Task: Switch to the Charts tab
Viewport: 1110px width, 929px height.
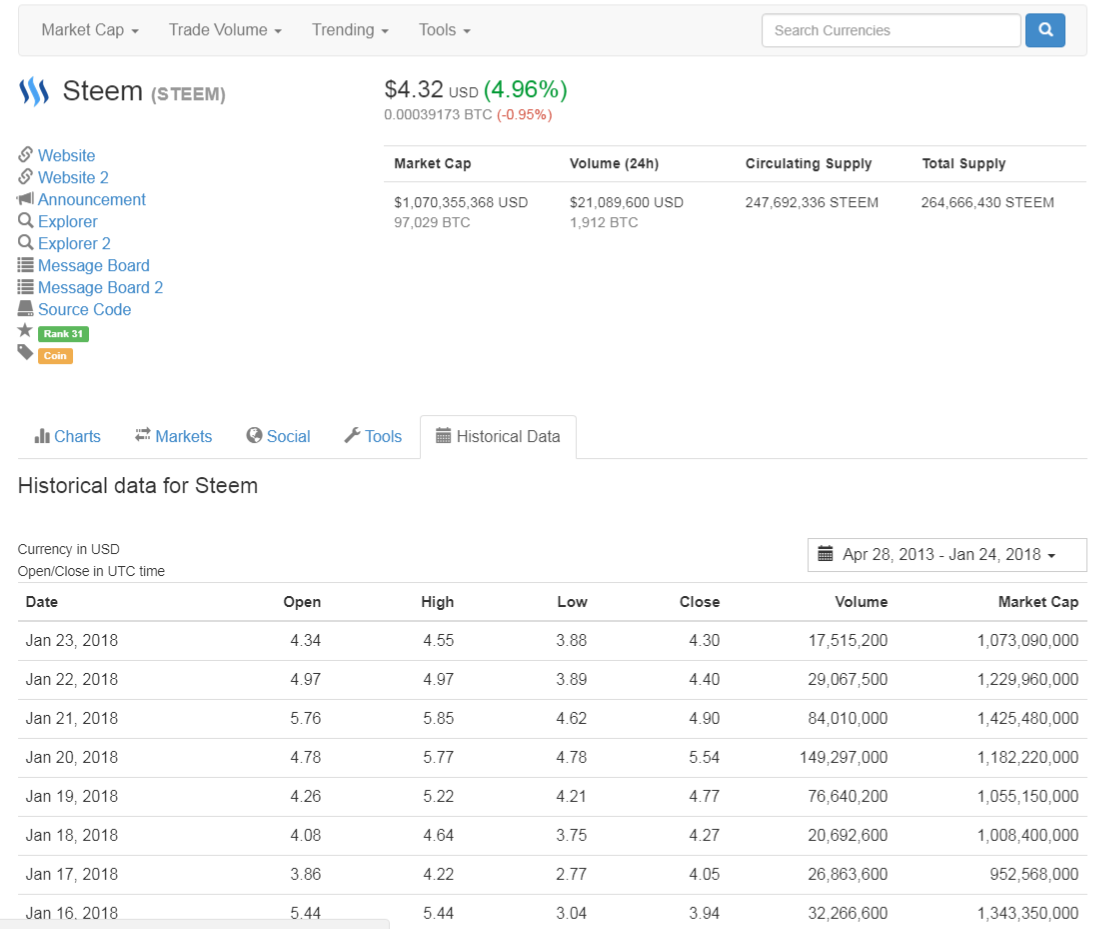Action: click(68, 436)
